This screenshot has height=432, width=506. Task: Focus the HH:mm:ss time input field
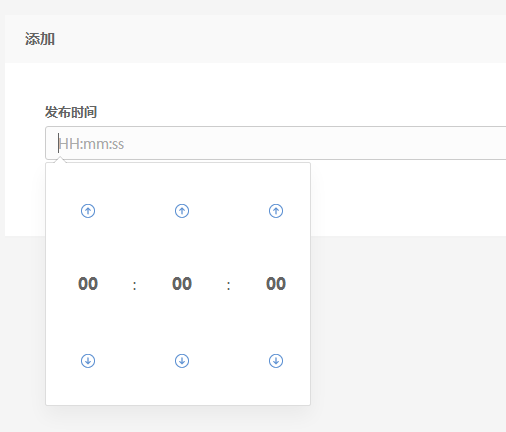pos(276,143)
